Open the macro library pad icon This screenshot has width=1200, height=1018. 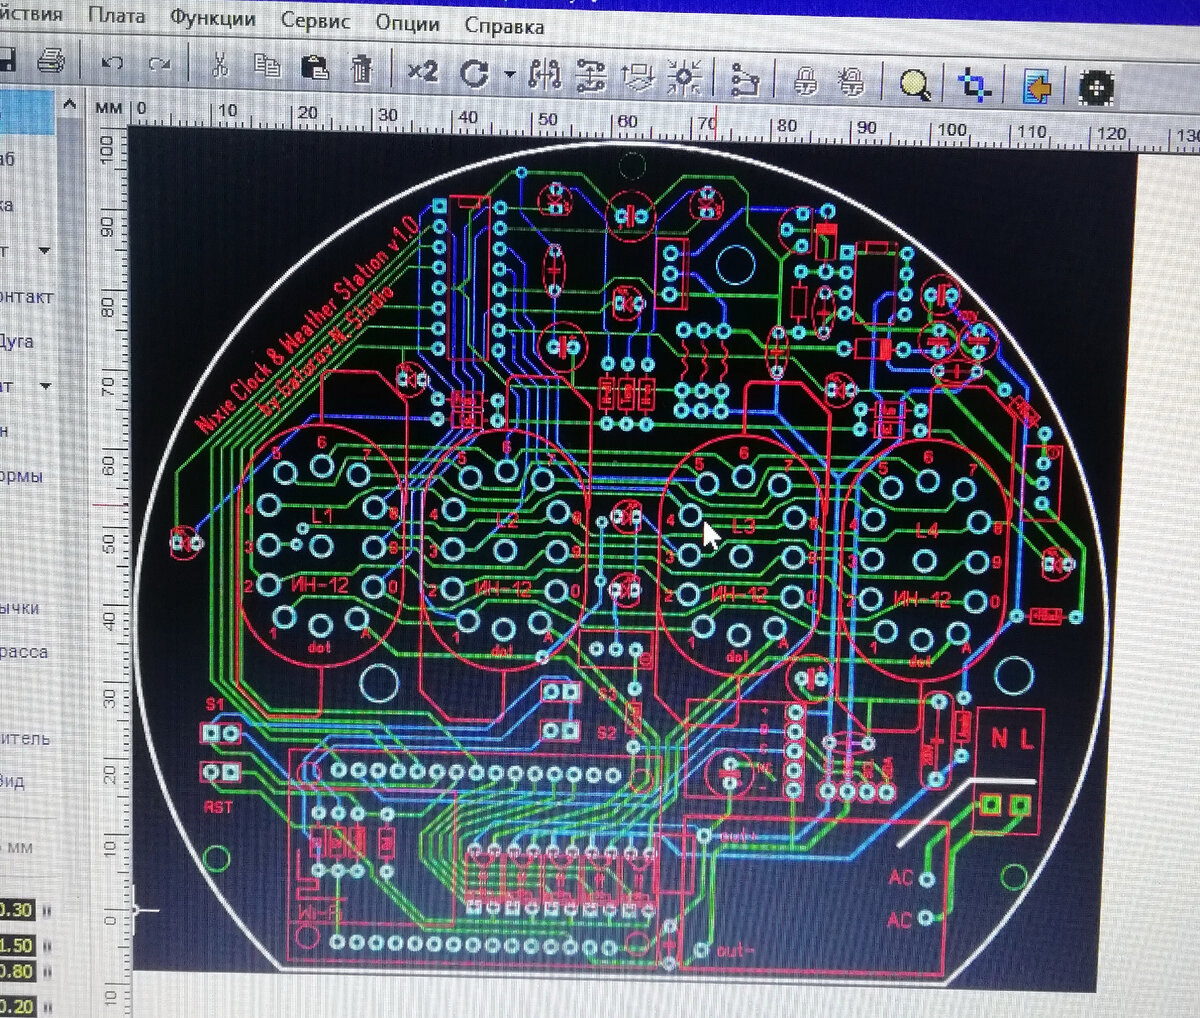[1097, 89]
